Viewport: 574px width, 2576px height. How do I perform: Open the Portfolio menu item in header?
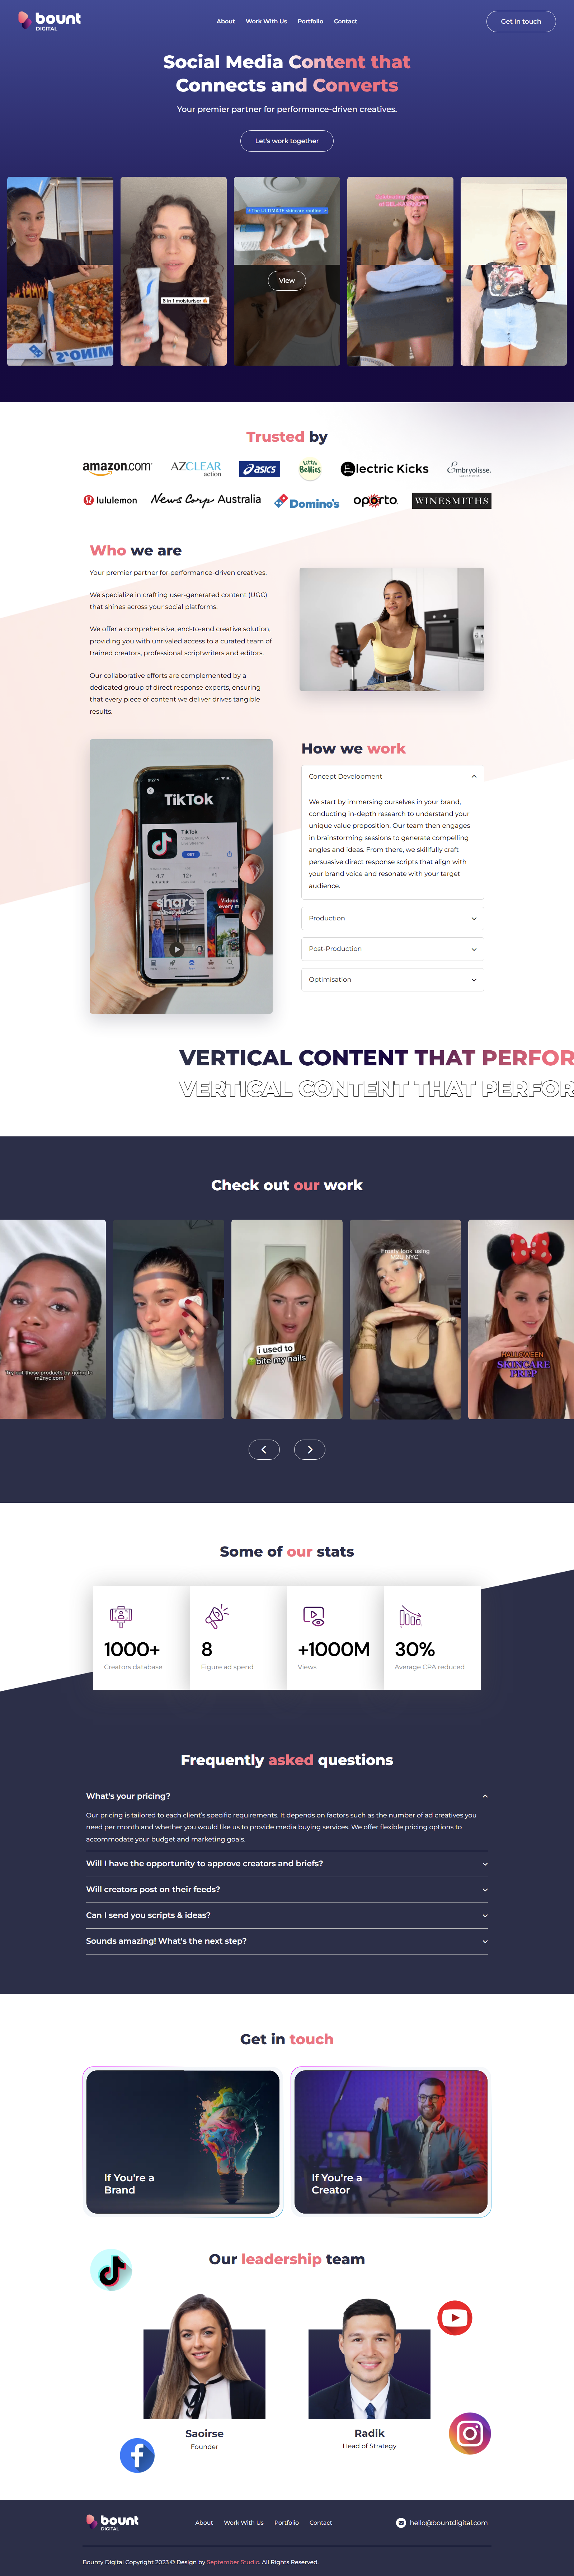point(310,21)
